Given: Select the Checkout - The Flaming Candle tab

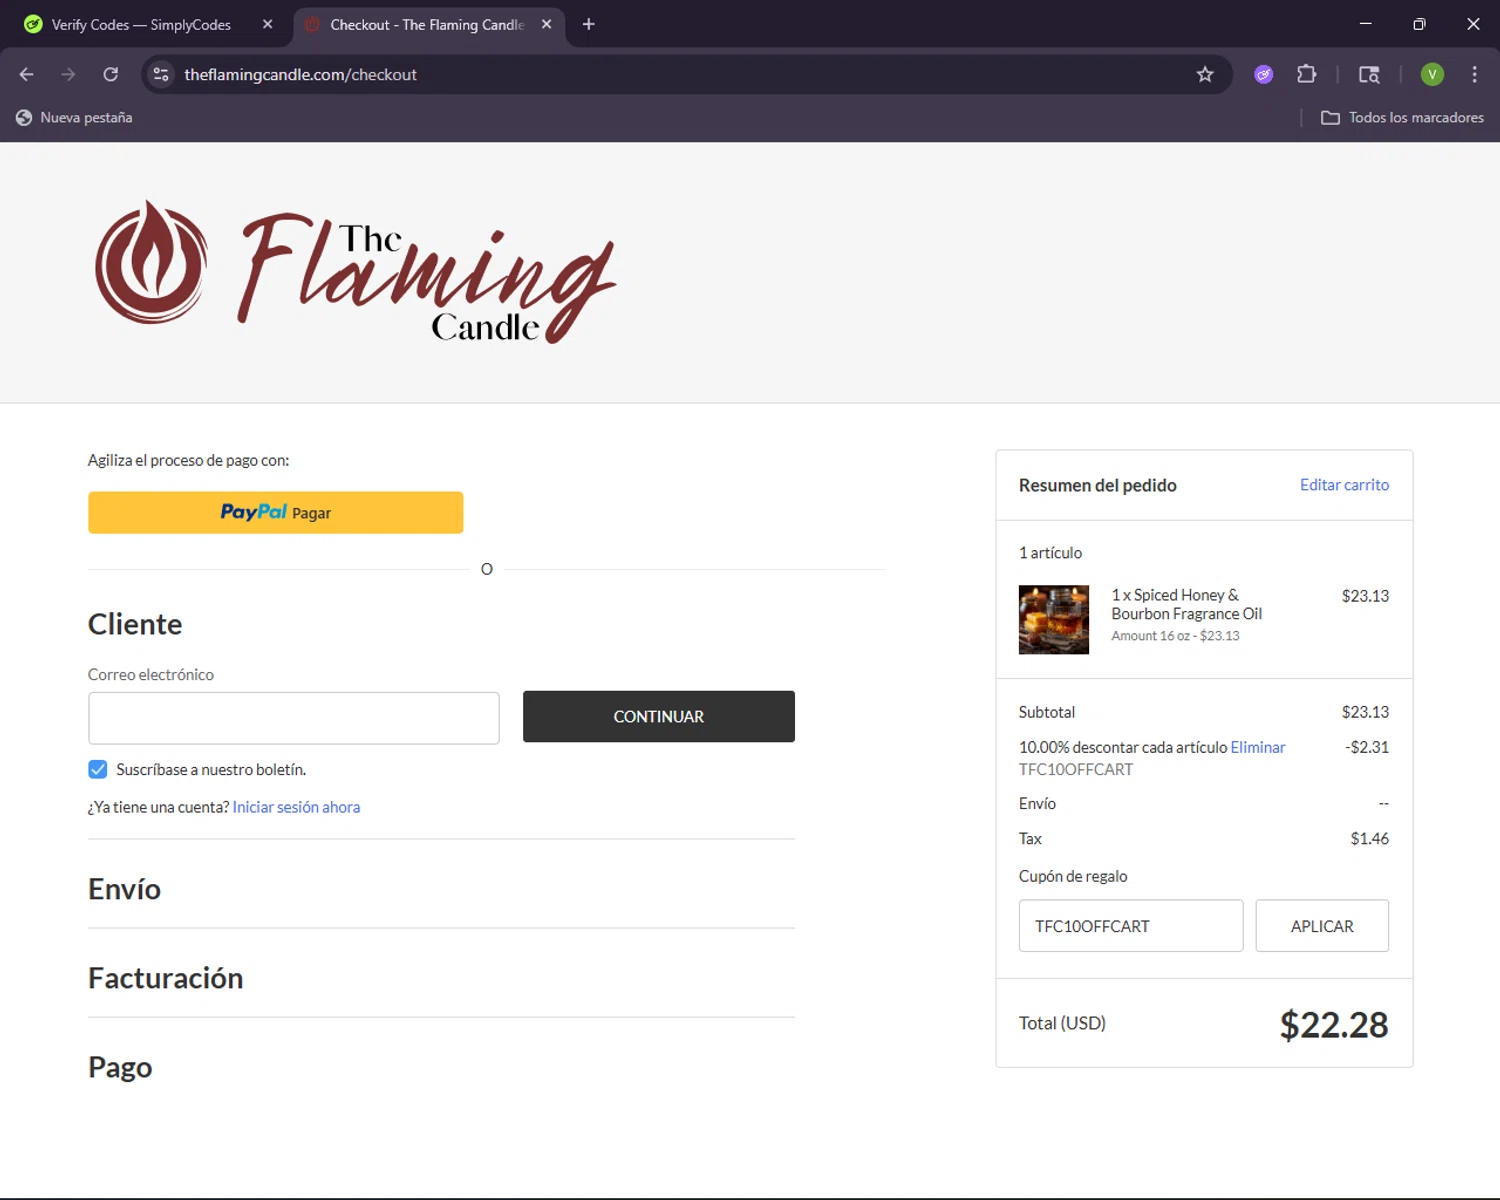Looking at the screenshot, I should click(427, 25).
